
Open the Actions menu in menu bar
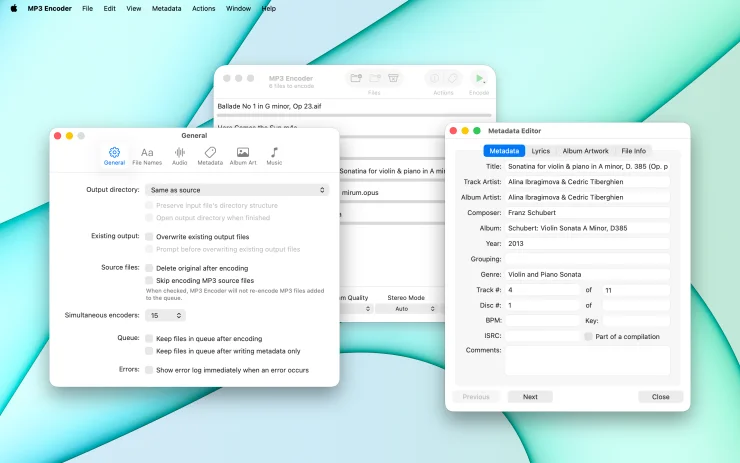(x=203, y=8)
